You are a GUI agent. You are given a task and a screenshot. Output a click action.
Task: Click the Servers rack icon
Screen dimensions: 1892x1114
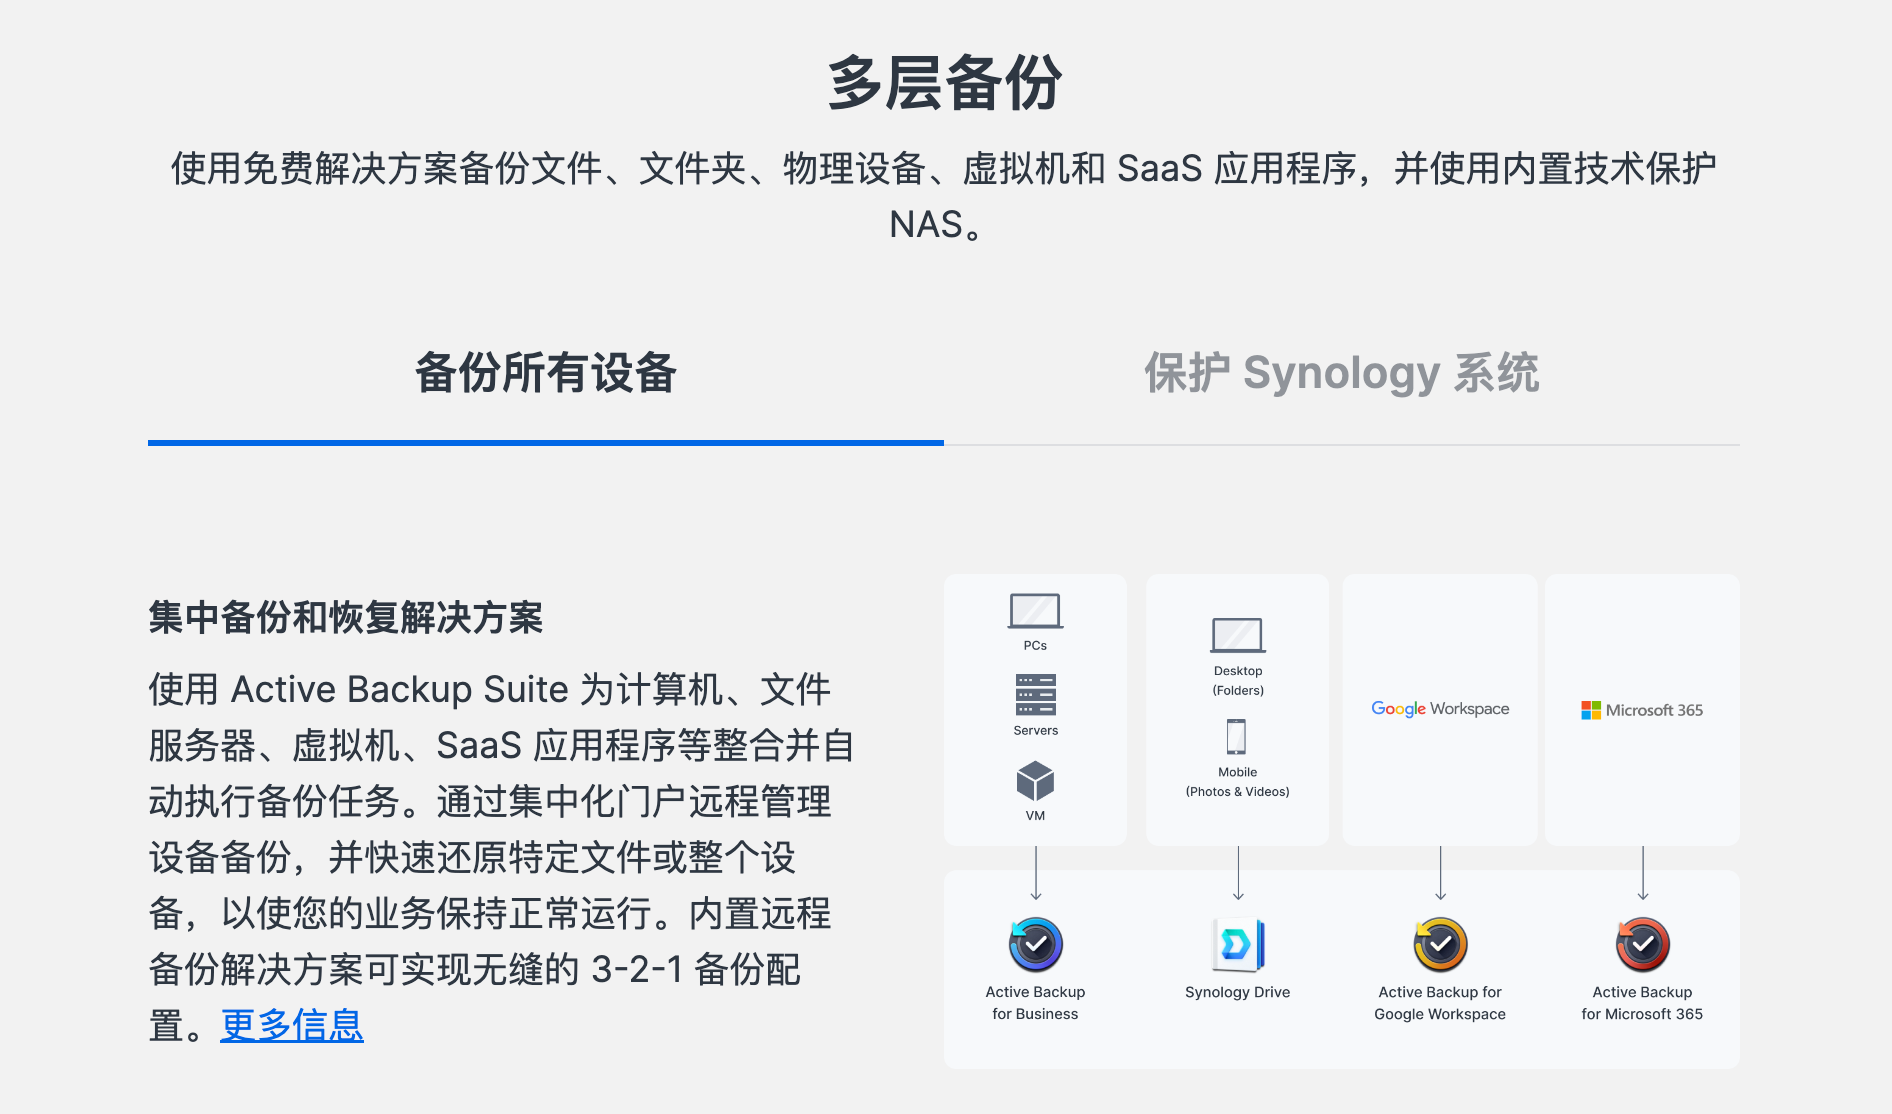pos(1035,694)
